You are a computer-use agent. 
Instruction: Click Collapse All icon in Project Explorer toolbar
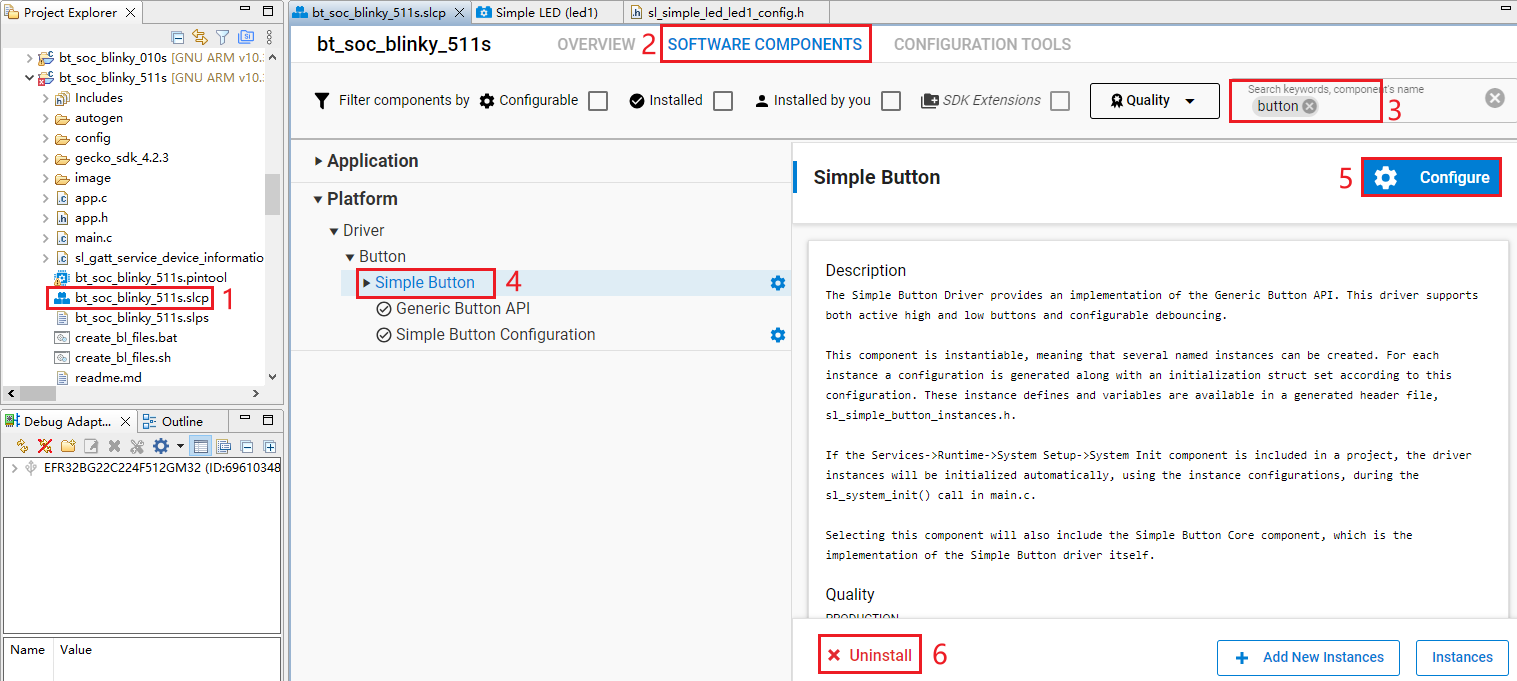tap(178, 37)
